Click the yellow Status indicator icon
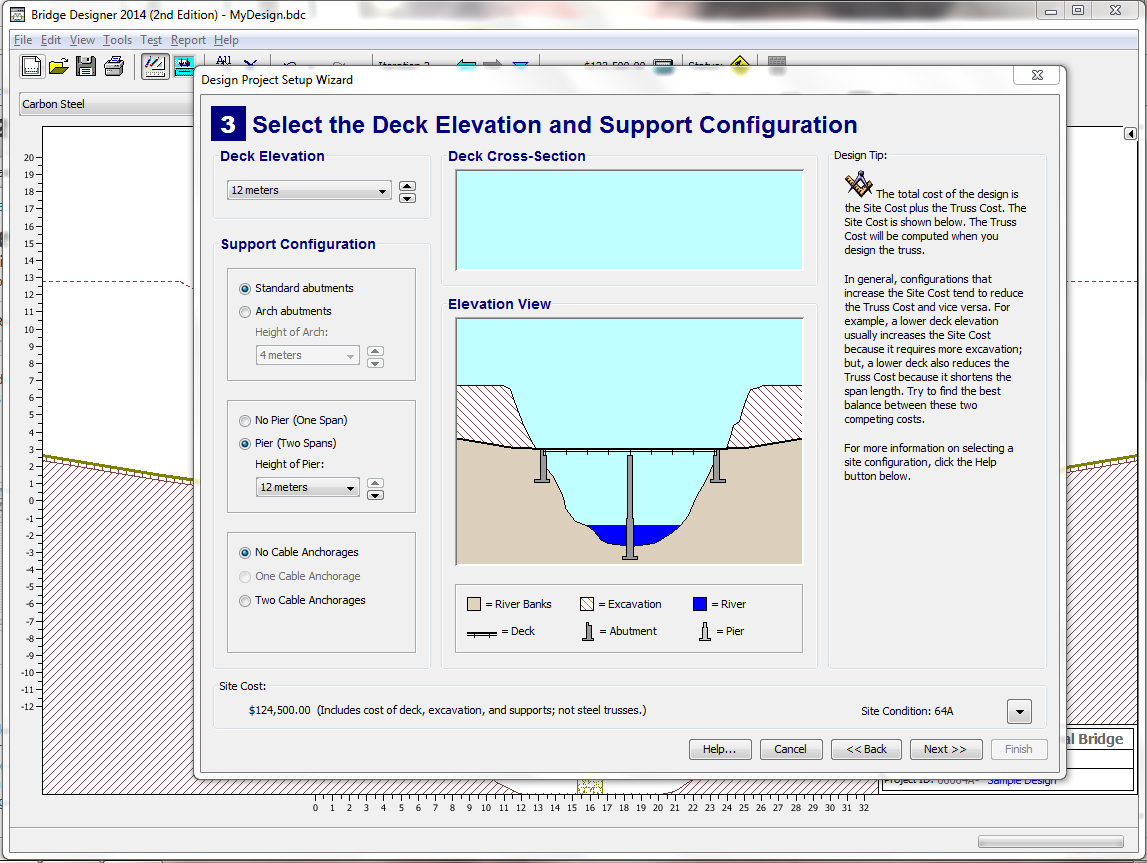 tap(740, 66)
